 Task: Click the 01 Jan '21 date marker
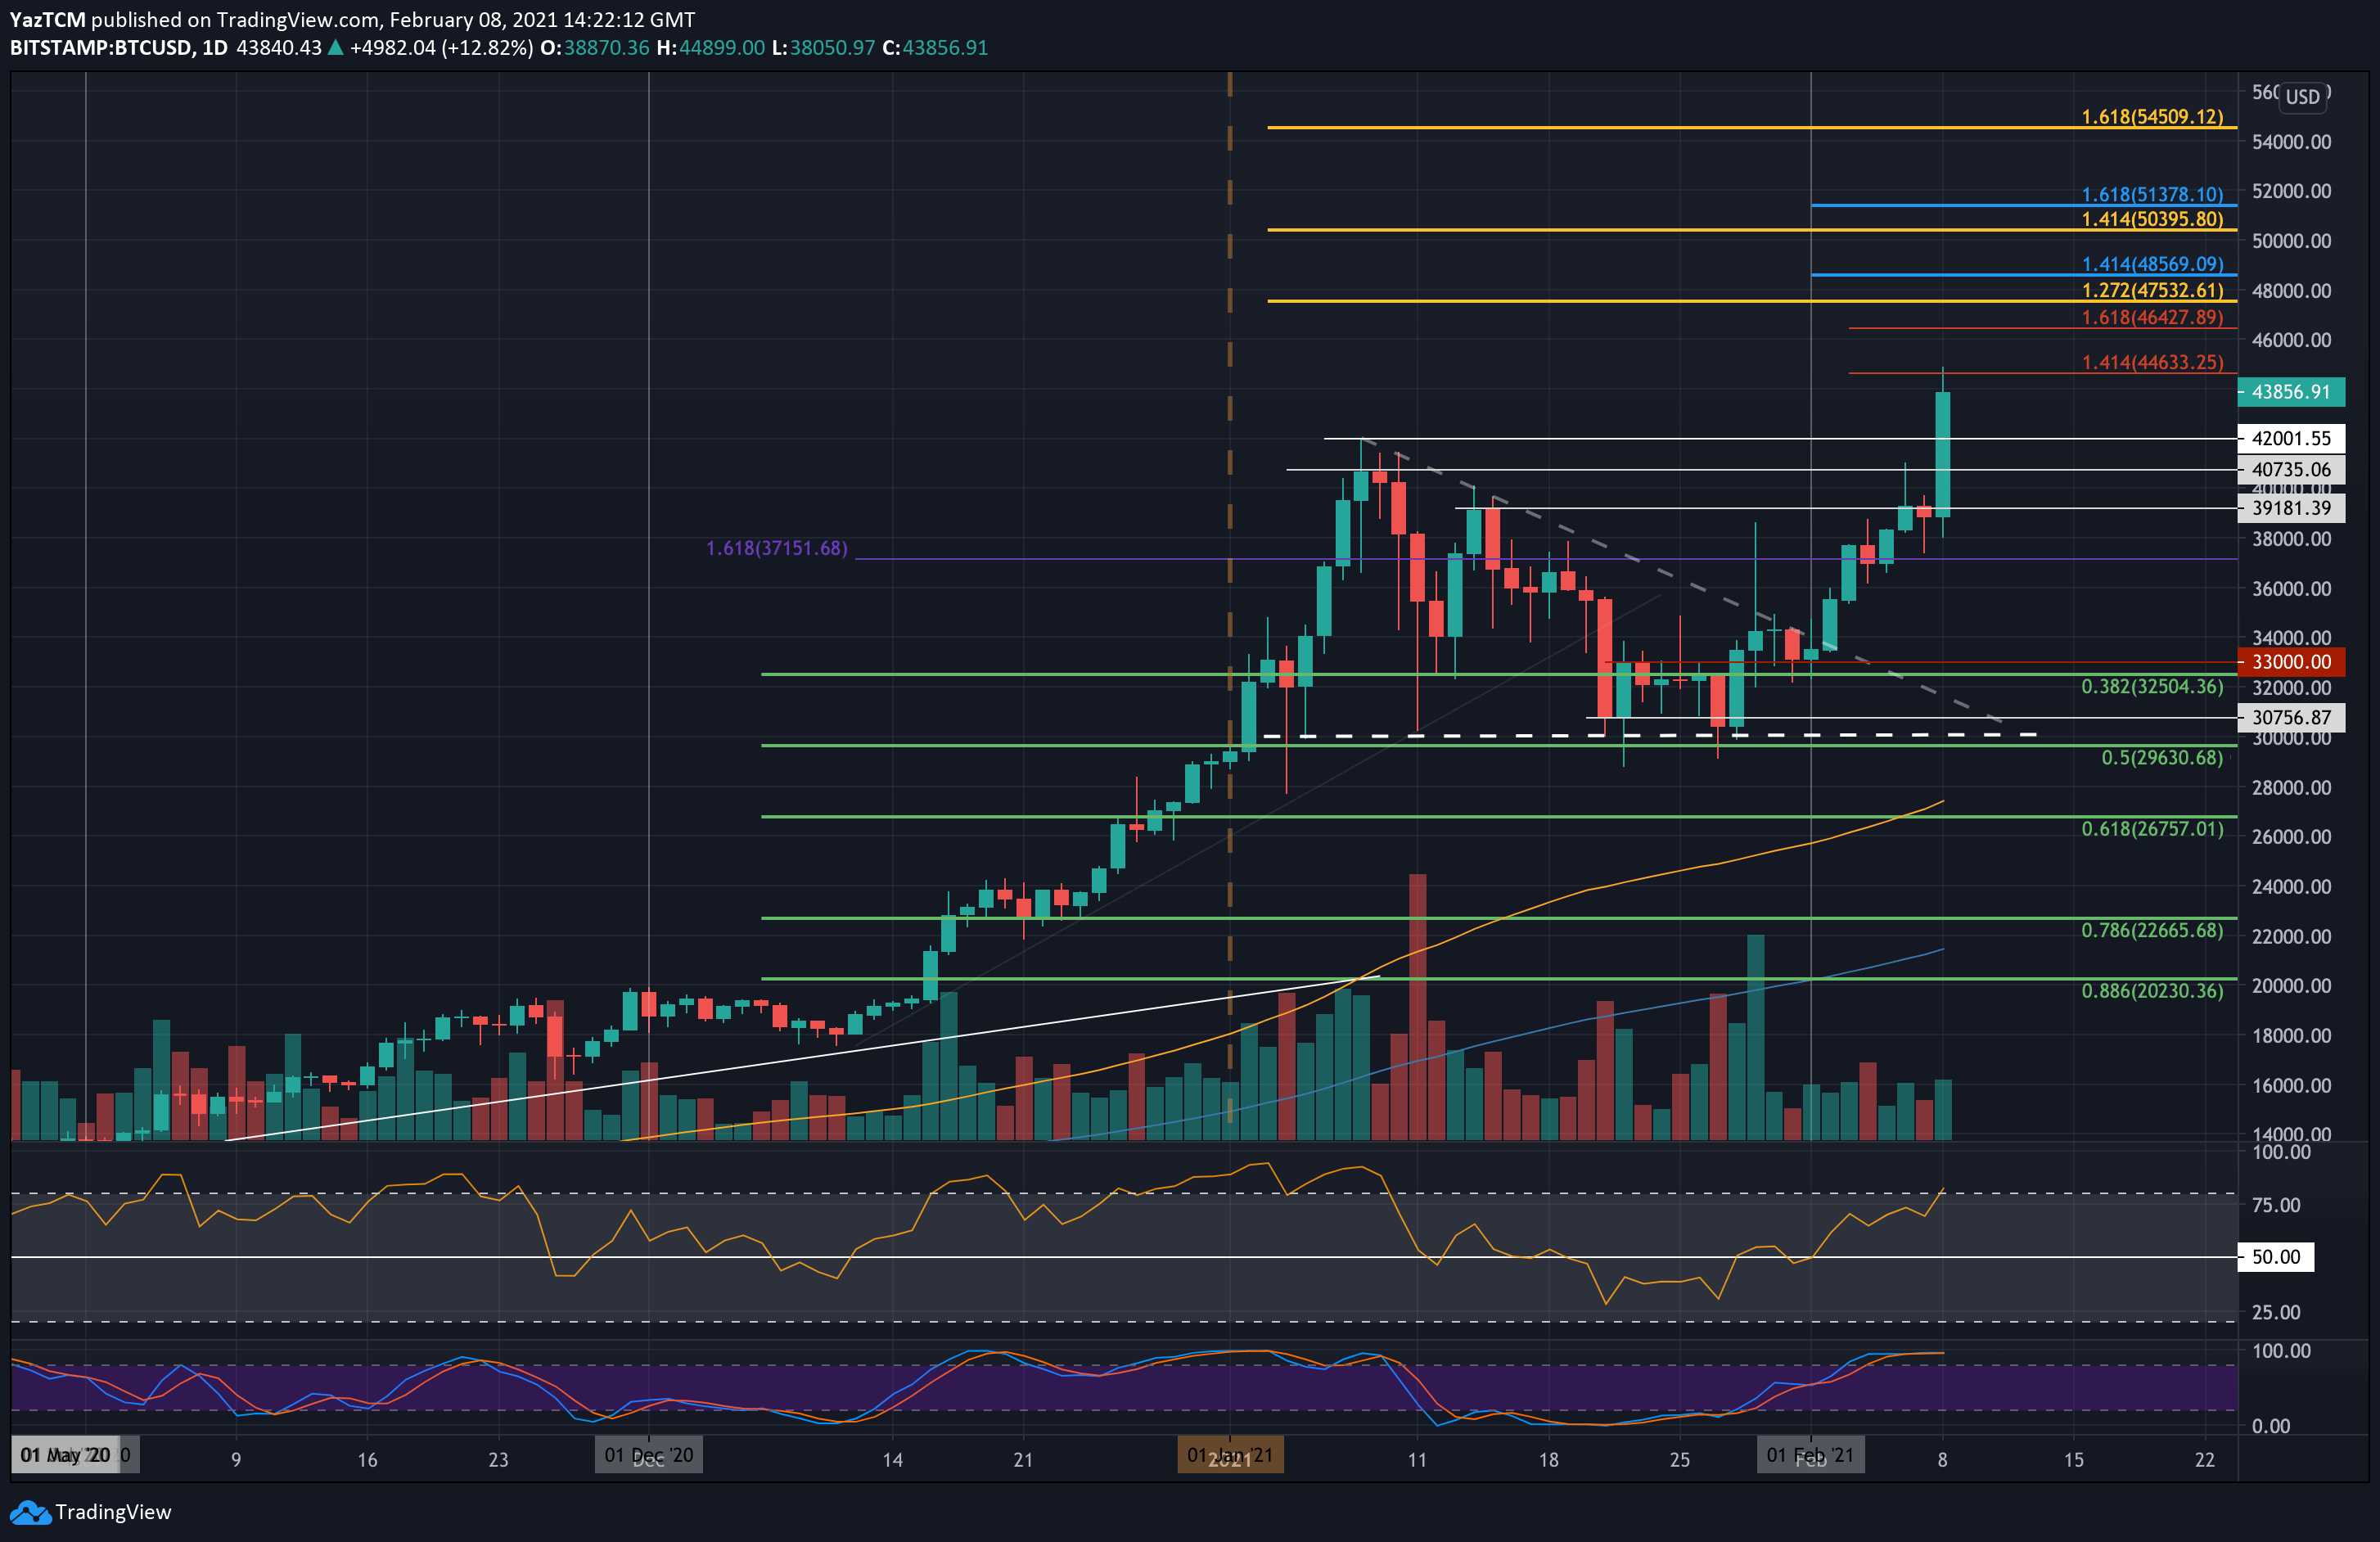(1230, 1455)
